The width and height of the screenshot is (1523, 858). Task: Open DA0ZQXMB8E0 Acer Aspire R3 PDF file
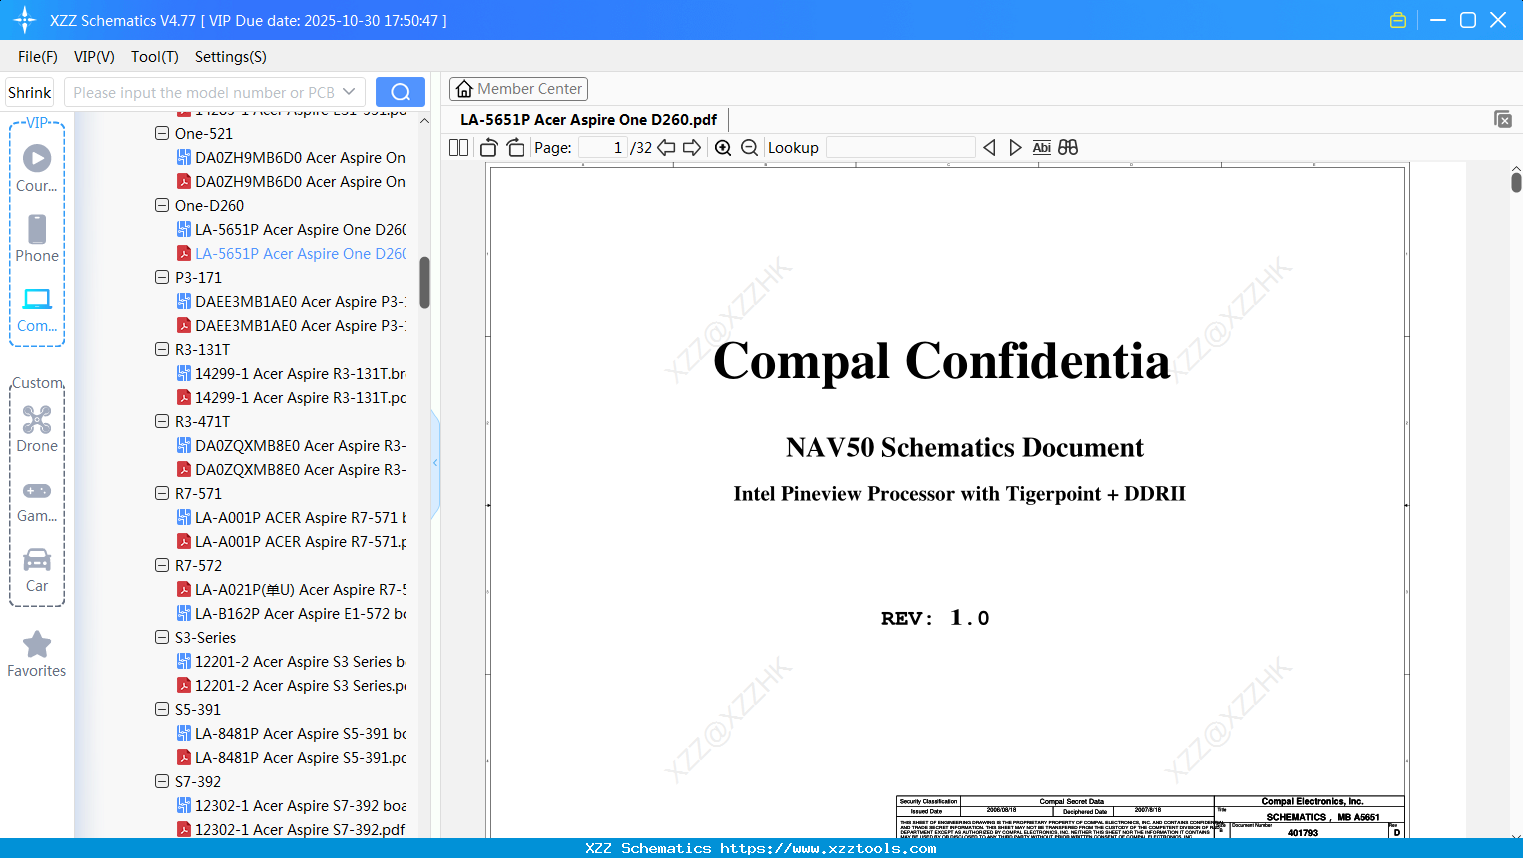pyautogui.click(x=292, y=470)
